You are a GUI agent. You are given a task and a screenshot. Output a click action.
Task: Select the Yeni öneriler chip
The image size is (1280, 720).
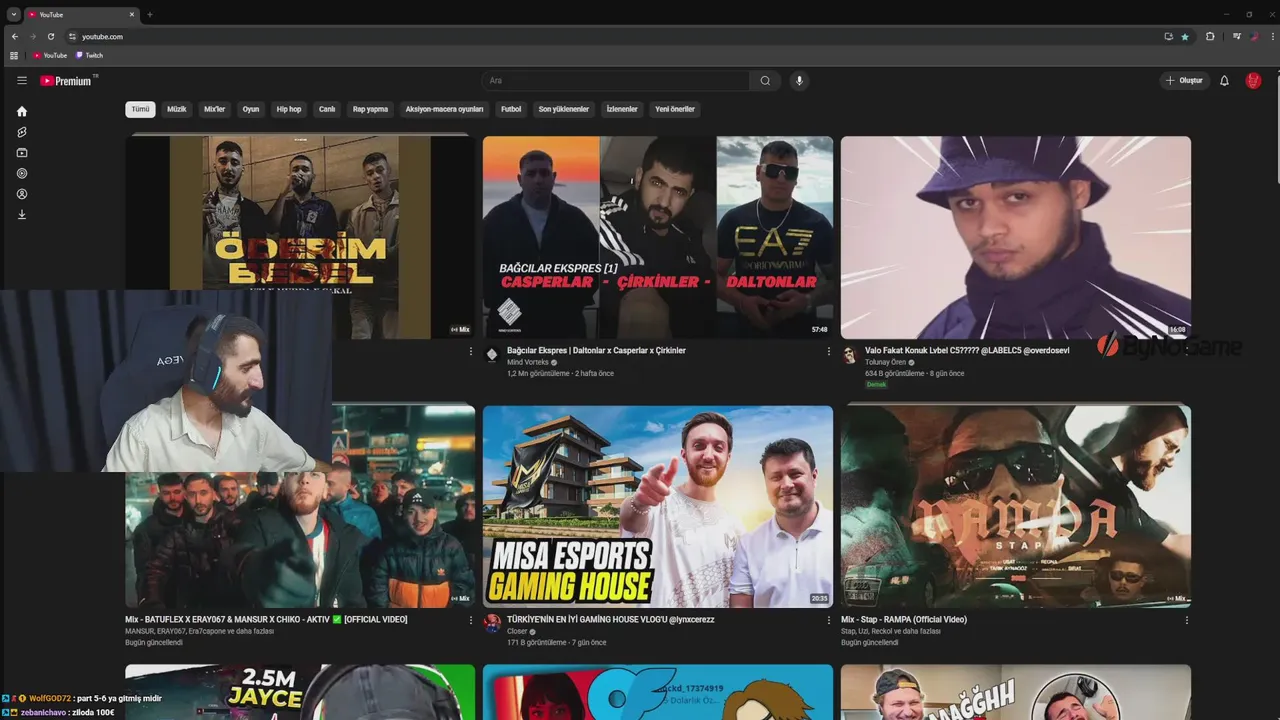pyautogui.click(x=675, y=109)
